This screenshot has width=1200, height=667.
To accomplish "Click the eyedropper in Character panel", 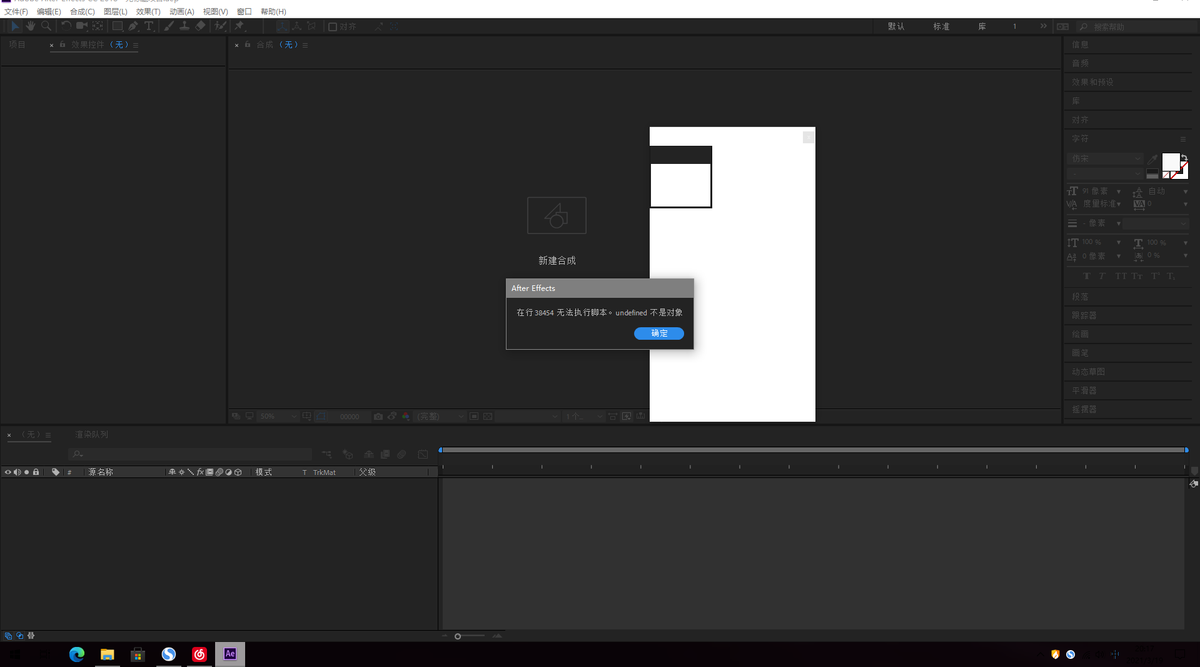I will (1152, 159).
